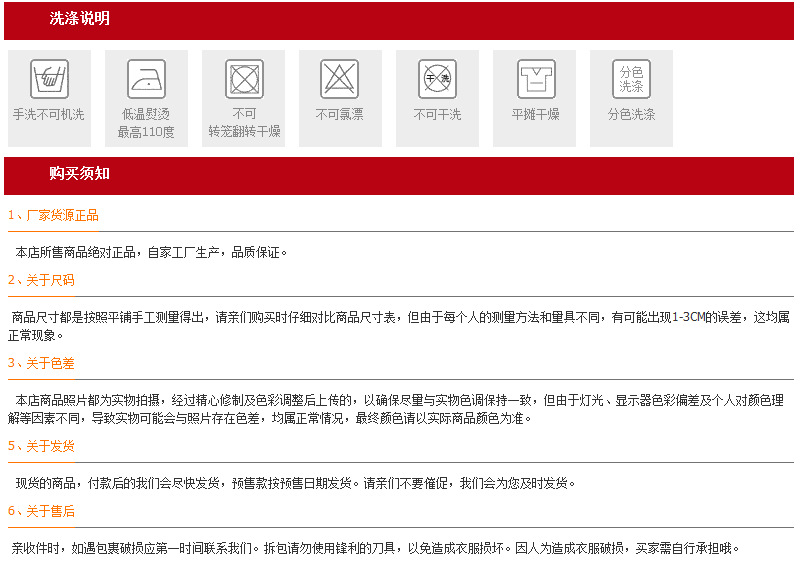Viewport: 803px width, 568px height.
Task: Click the 手洗不可机洗 caption text
Action: pyautogui.click(x=49, y=115)
